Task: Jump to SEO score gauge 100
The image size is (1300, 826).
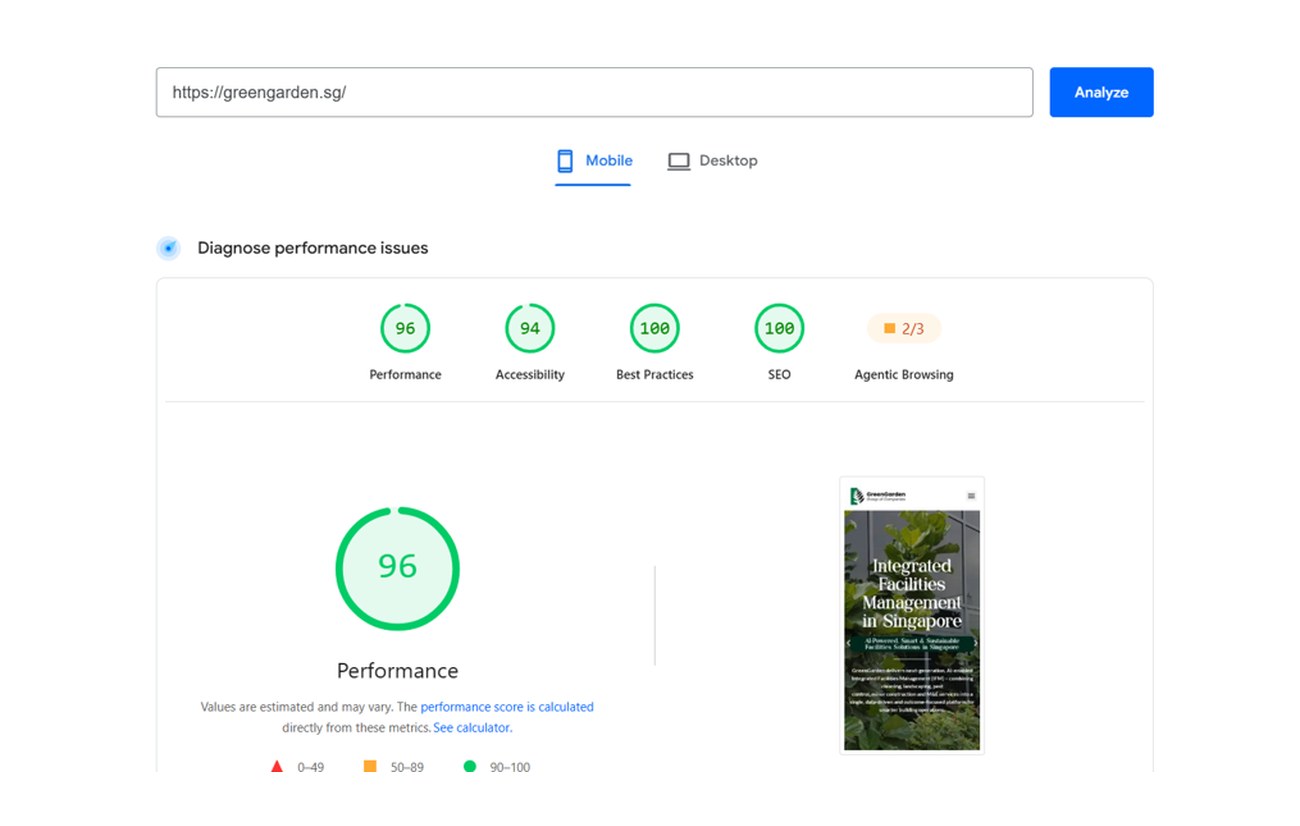Action: click(x=779, y=328)
